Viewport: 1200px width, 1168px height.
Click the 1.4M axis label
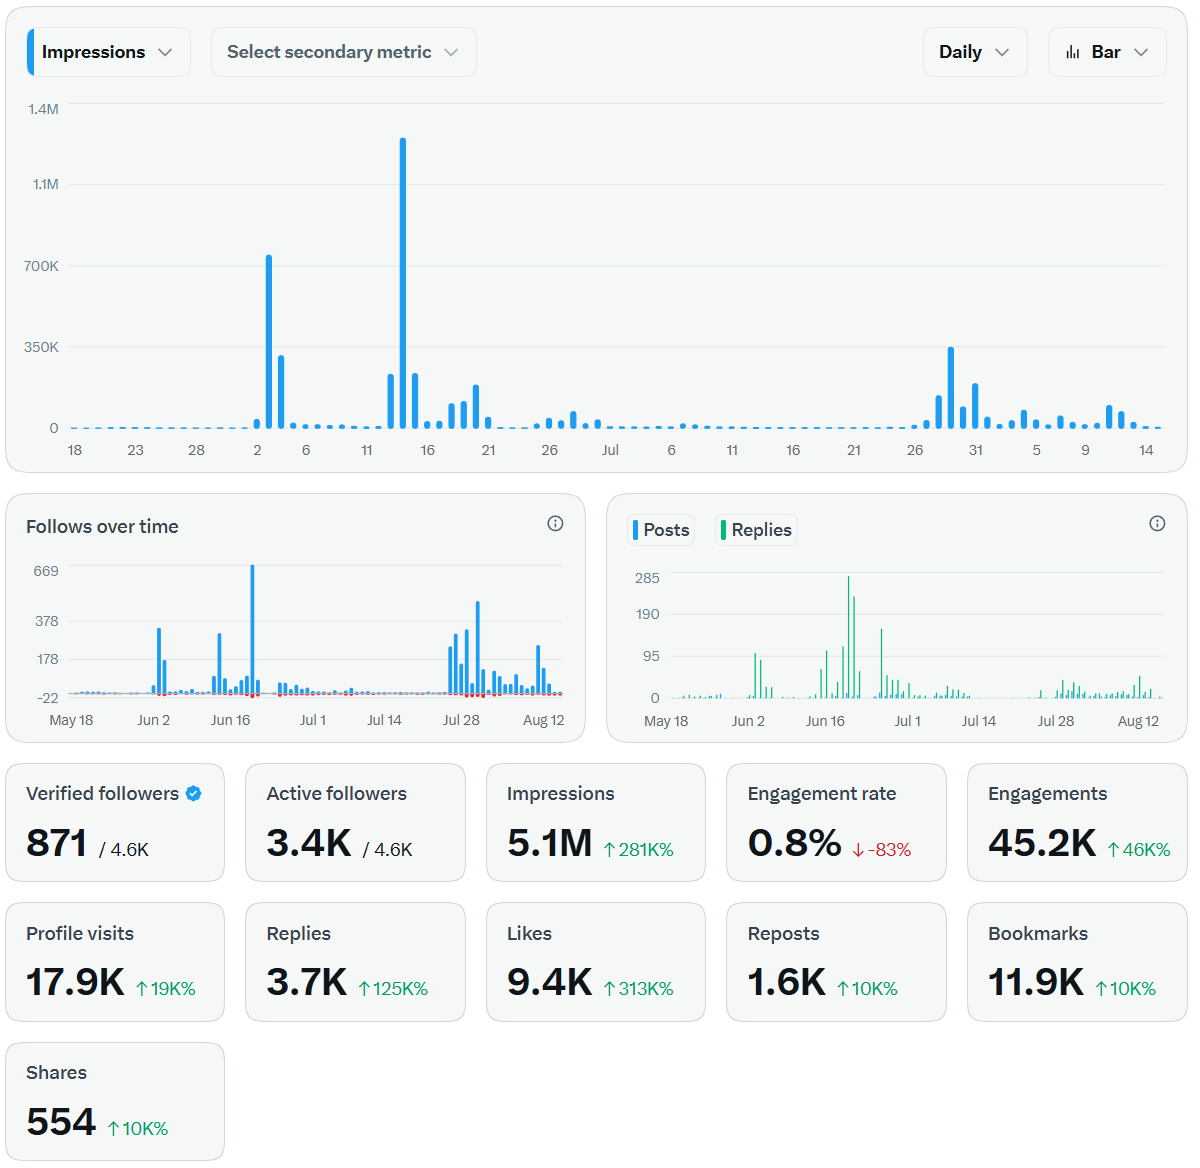(43, 109)
